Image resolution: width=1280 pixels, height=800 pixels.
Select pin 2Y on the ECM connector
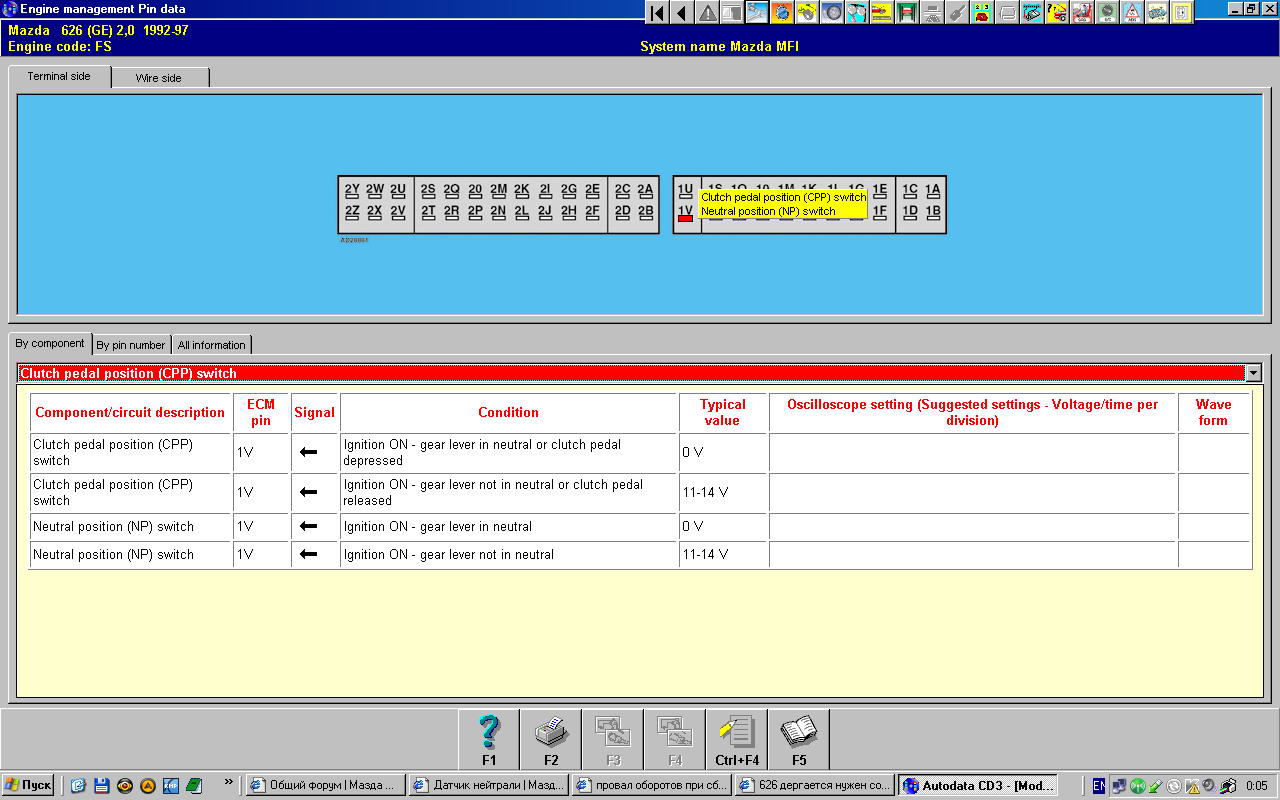click(352, 190)
